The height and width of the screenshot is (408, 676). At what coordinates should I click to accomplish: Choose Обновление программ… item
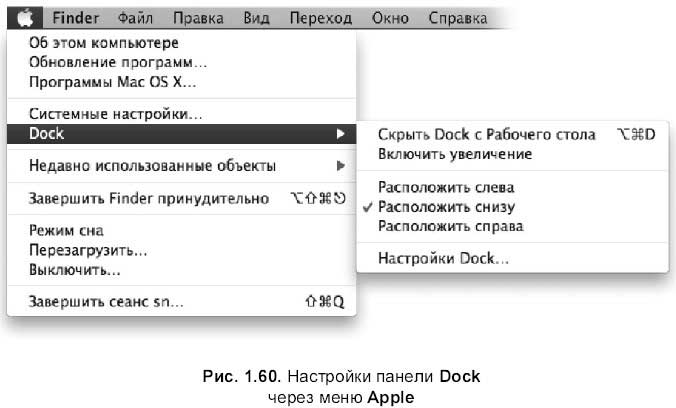(x=111, y=63)
